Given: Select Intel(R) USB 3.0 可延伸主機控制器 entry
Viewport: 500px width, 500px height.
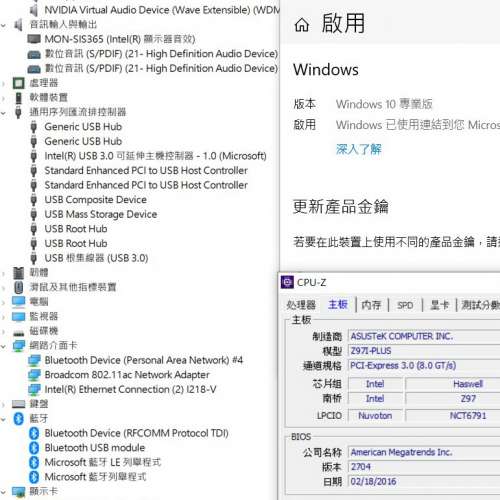Looking at the screenshot, I should (155, 156).
